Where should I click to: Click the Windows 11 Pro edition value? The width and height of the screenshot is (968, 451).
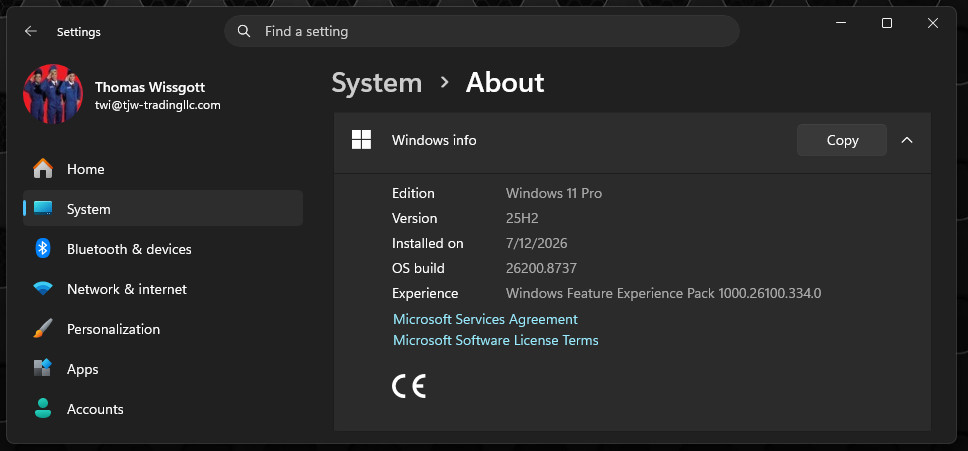click(554, 193)
